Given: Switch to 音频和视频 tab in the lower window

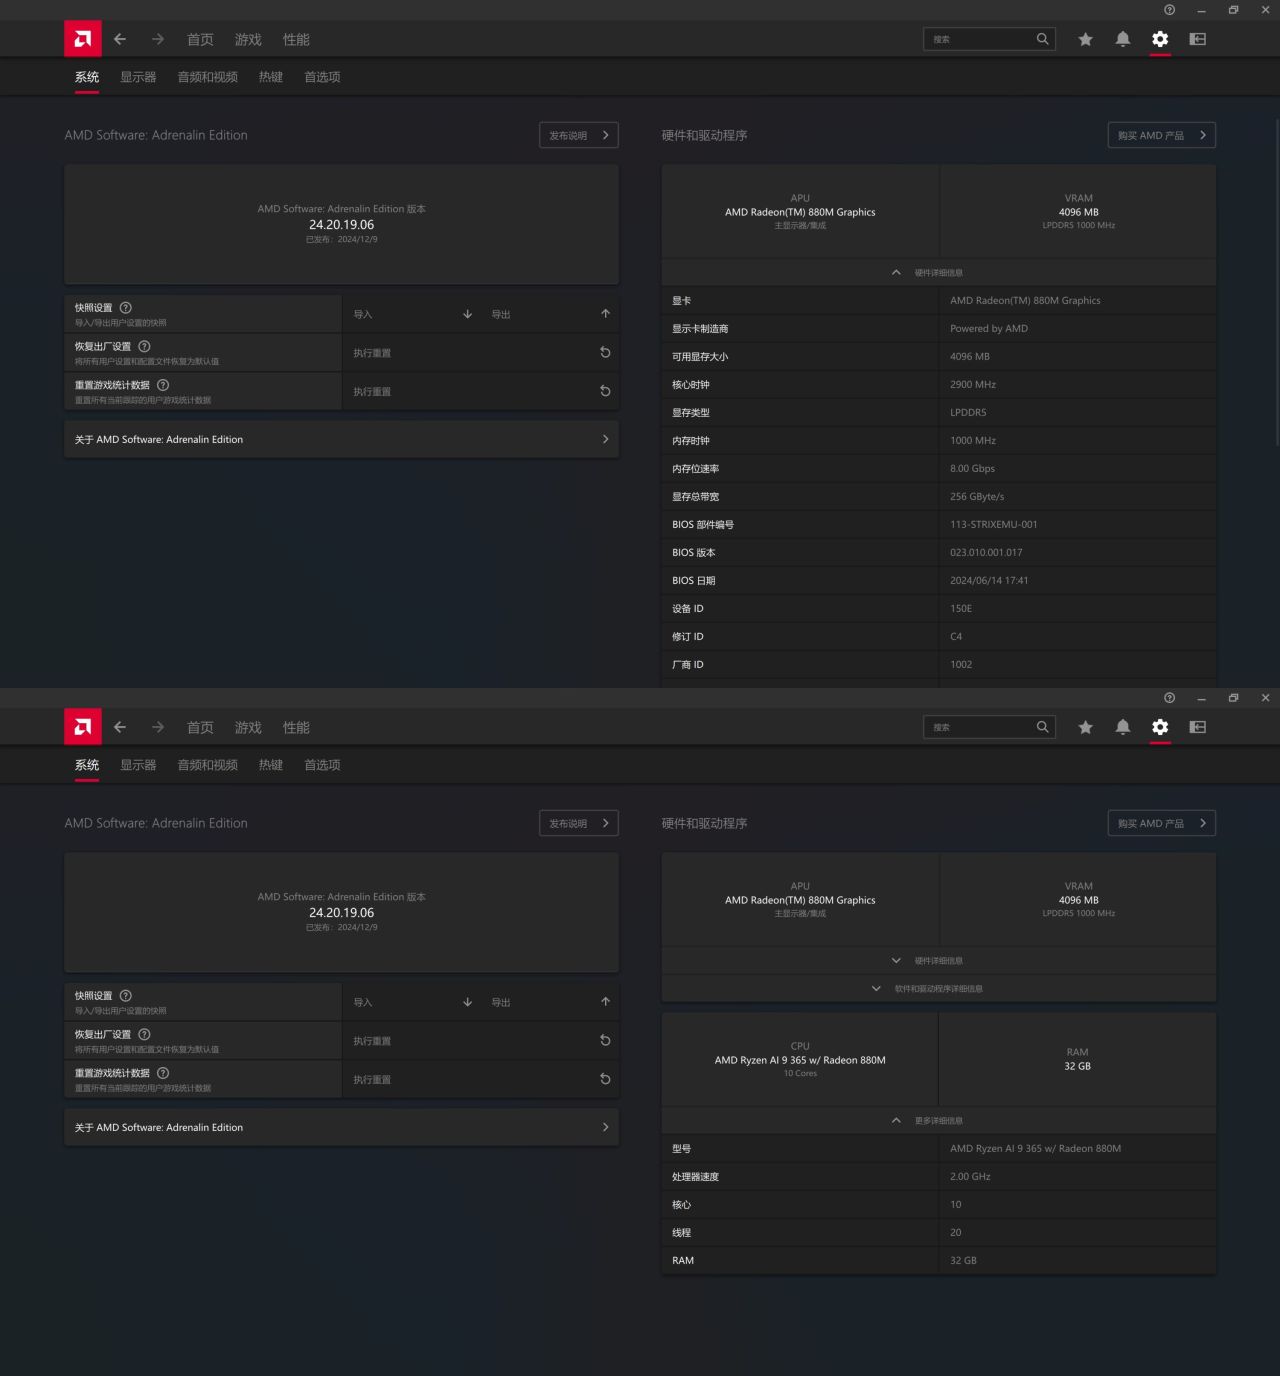Looking at the screenshot, I should 208,765.
